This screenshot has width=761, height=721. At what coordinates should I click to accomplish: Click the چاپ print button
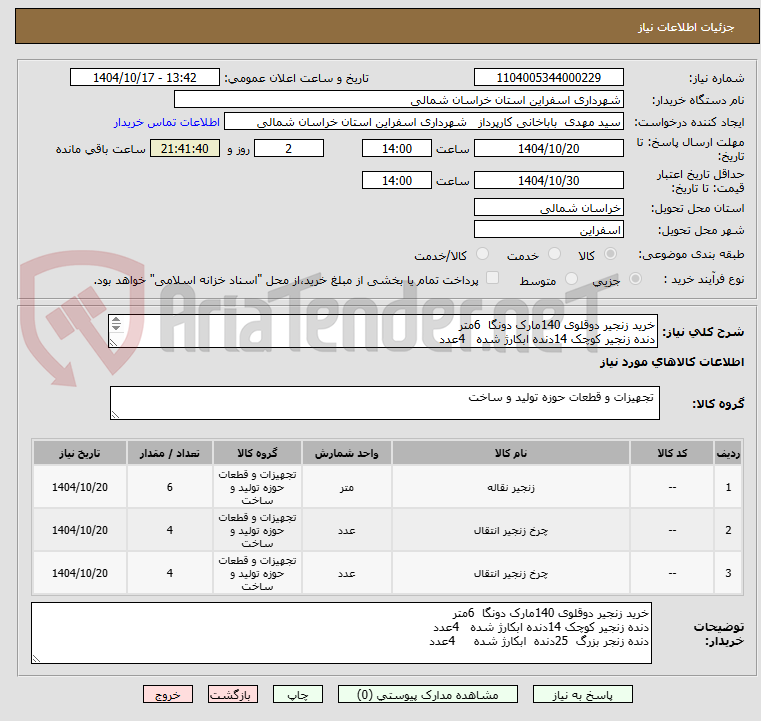[x=298, y=695]
